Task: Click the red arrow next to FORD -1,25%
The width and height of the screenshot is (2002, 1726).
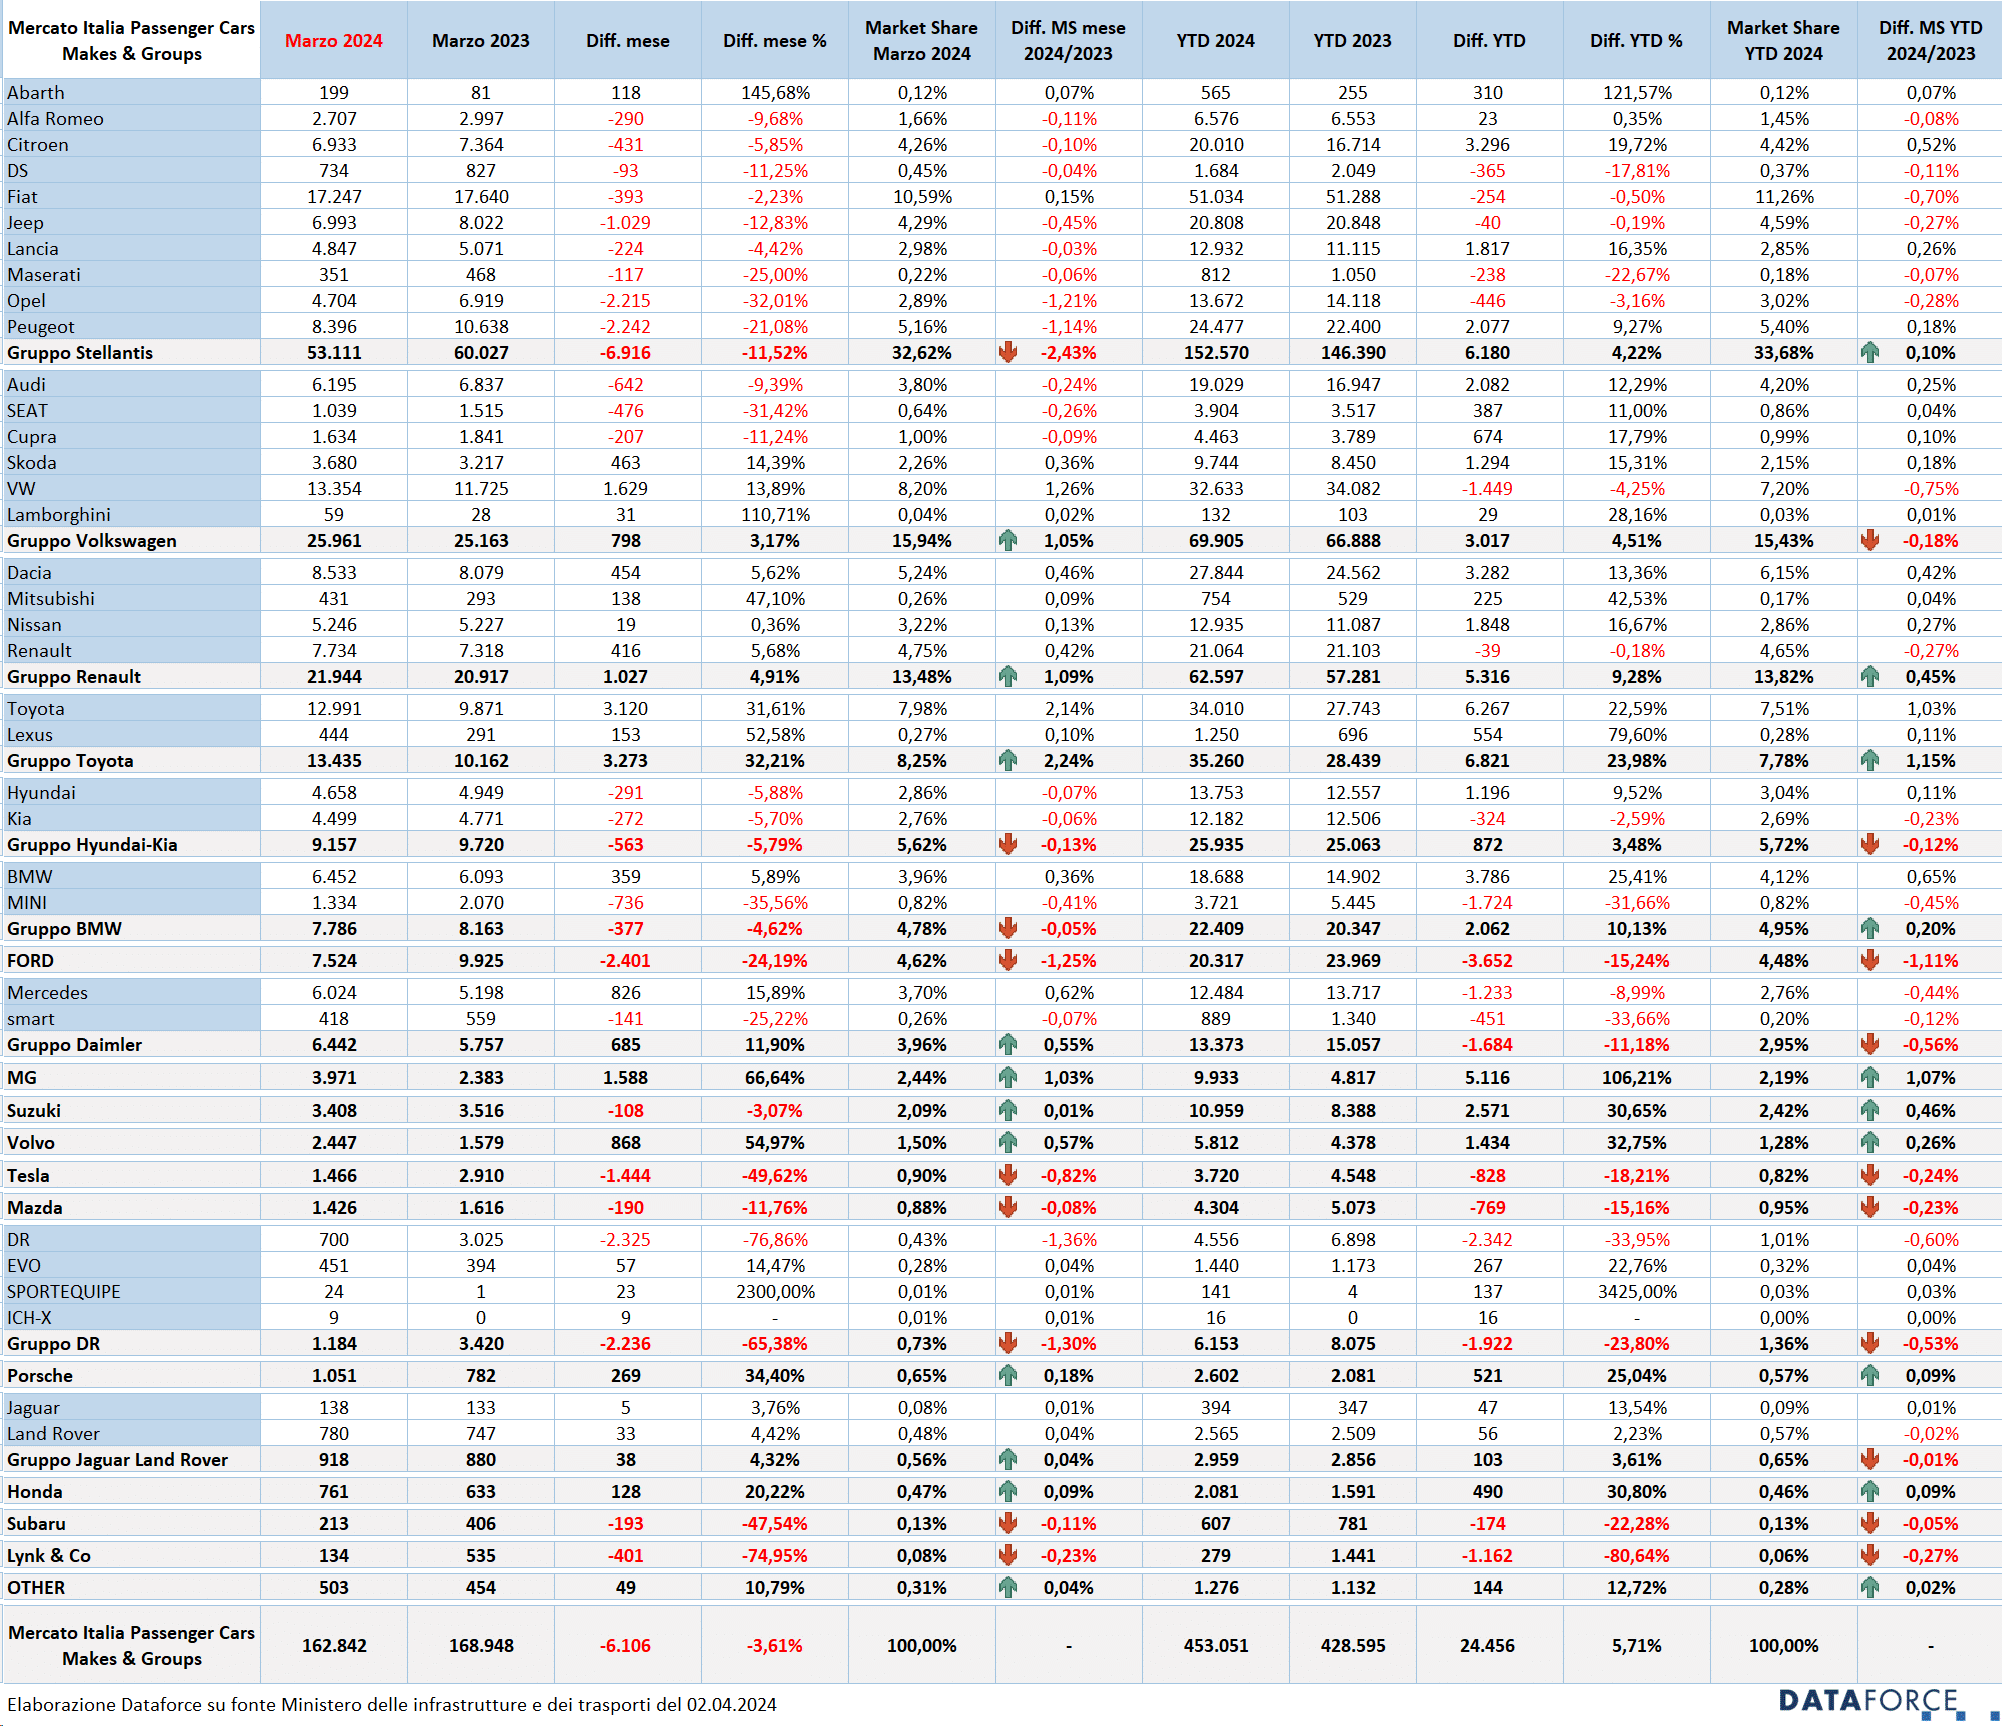Action: [x=1008, y=960]
